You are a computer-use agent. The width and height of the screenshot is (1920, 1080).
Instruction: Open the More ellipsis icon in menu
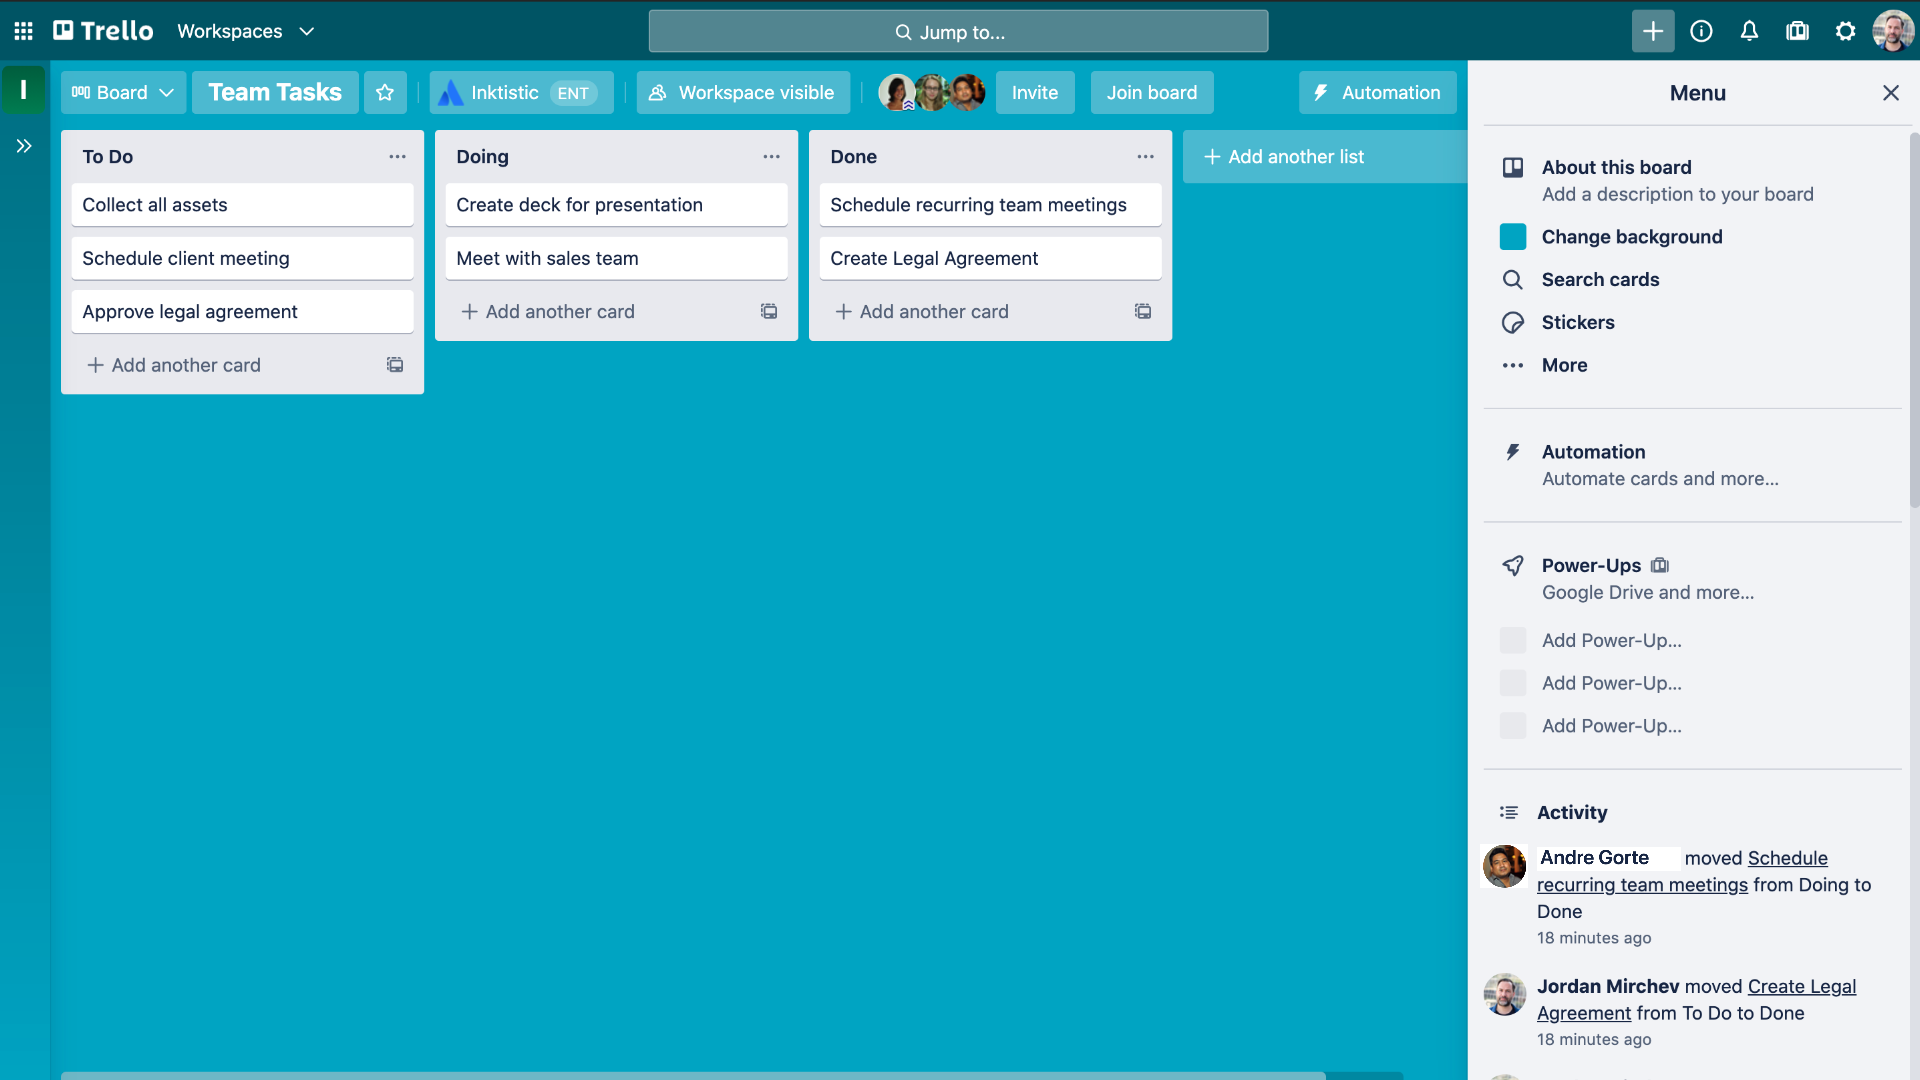pyautogui.click(x=1513, y=365)
